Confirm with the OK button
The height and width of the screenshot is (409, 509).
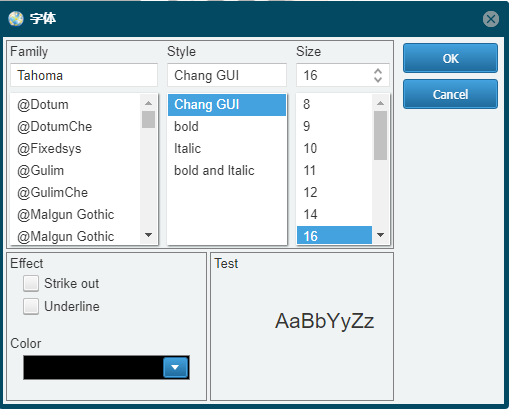pos(450,58)
